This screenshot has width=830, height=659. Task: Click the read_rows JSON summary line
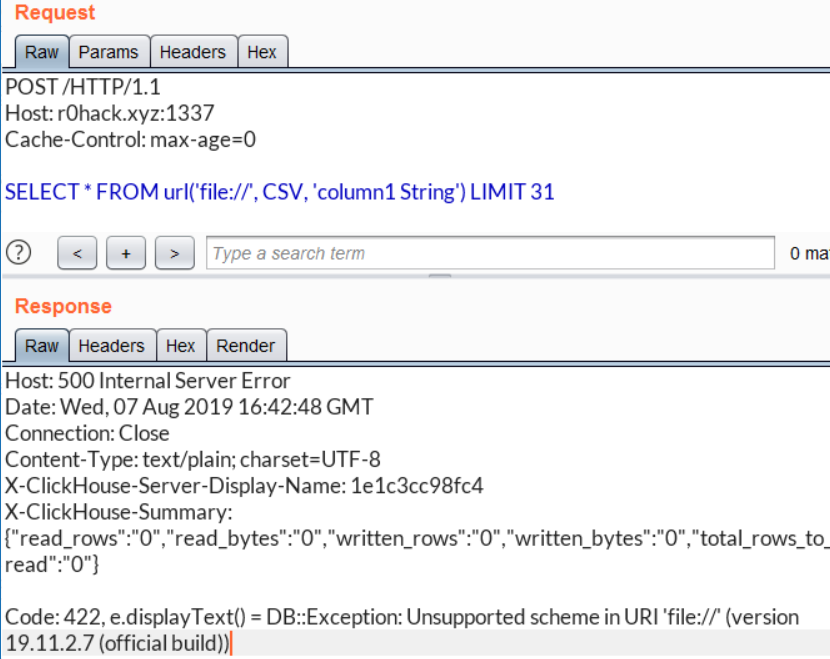click(x=417, y=538)
